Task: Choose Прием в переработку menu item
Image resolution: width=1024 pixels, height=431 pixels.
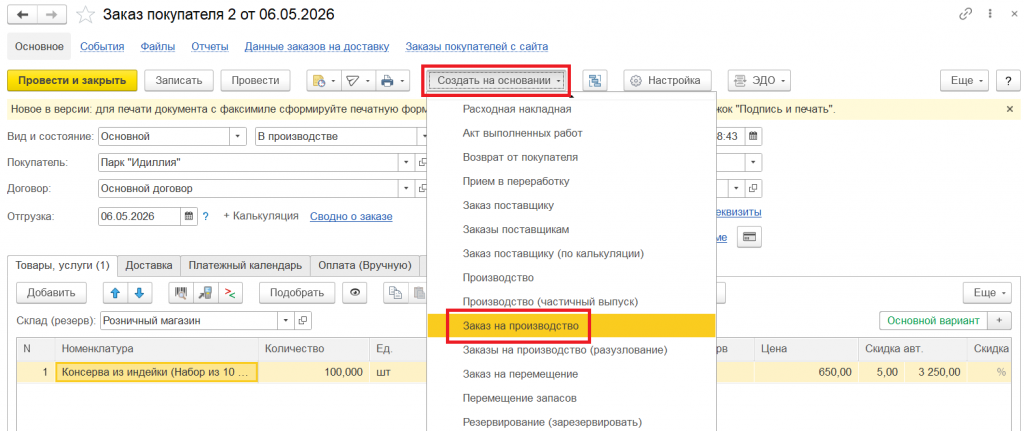Action: 571,181
